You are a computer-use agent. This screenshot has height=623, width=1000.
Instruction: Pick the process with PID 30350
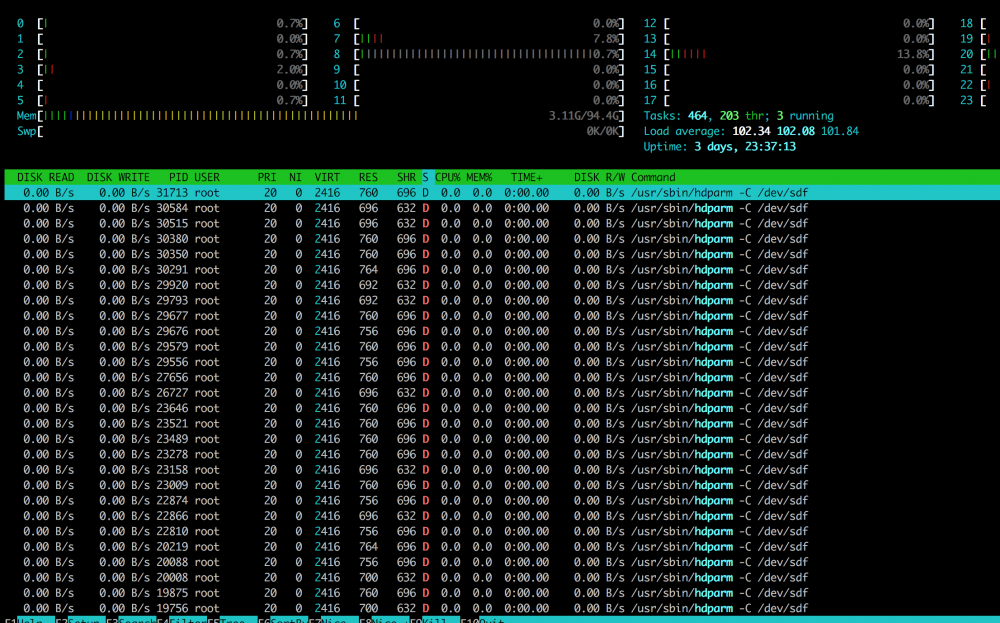[502, 254]
